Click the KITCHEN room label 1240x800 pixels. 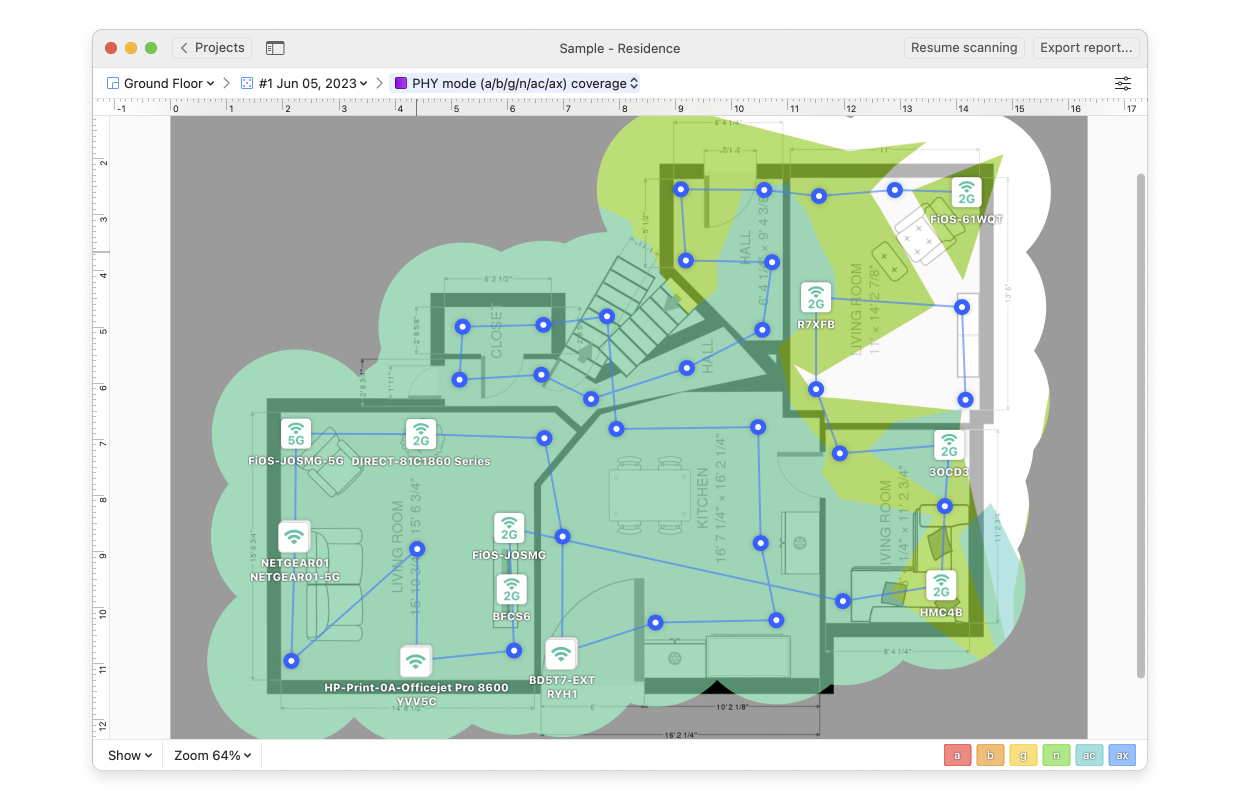703,499
